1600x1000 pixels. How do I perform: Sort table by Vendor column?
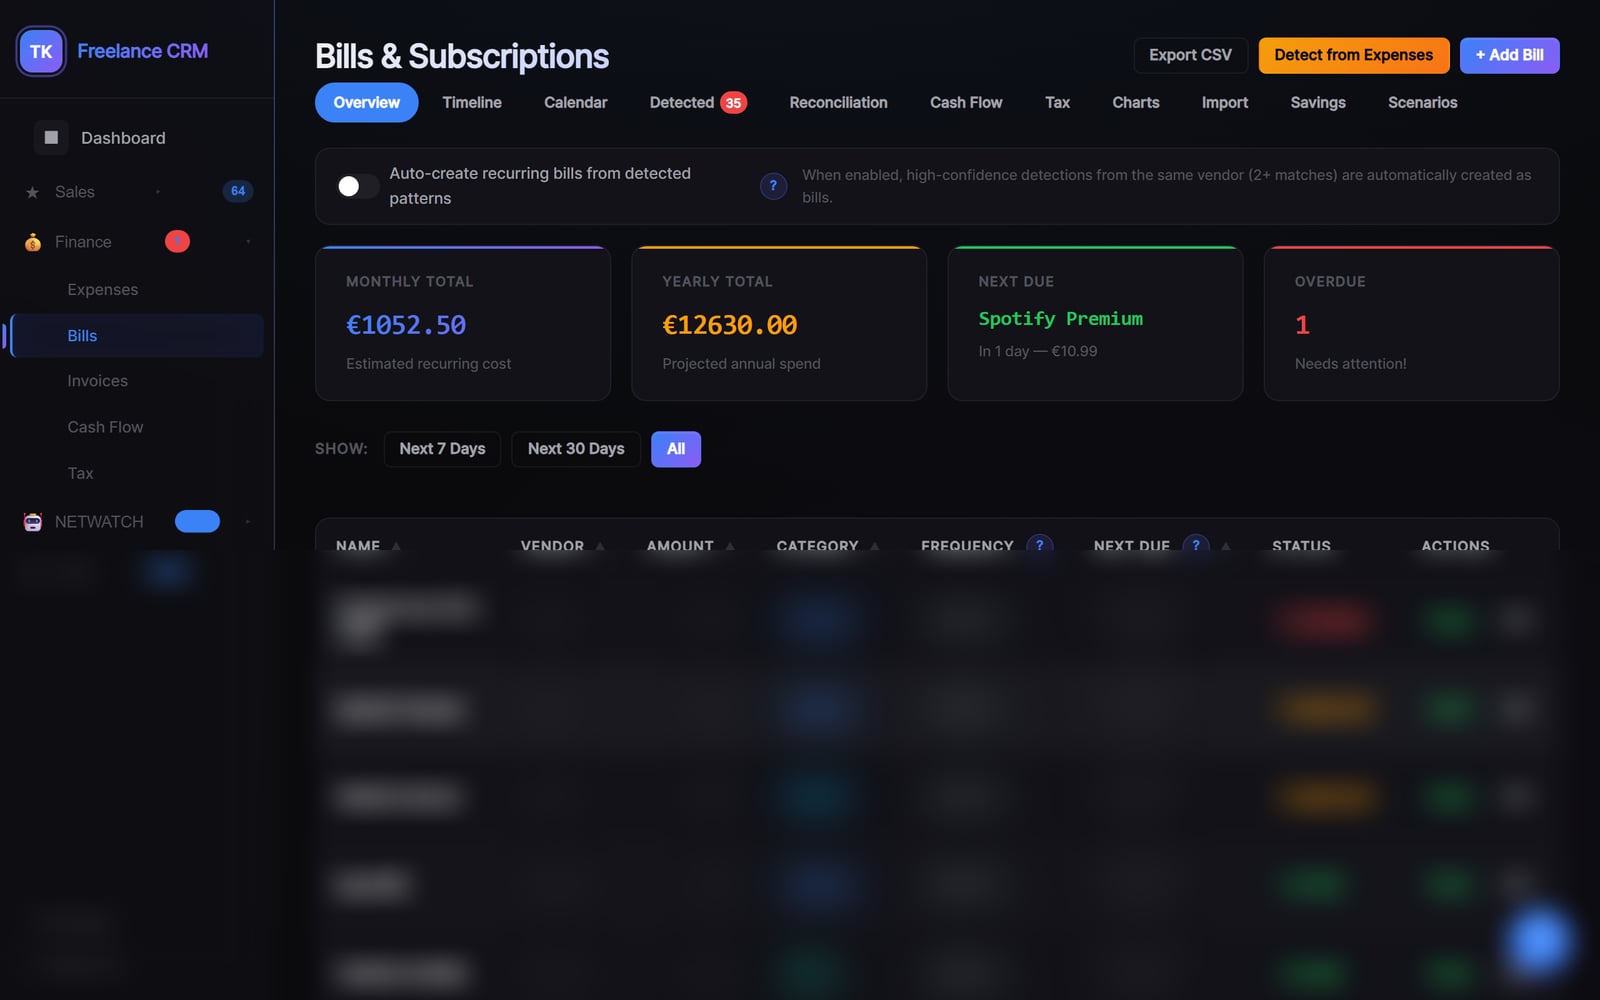[562, 546]
